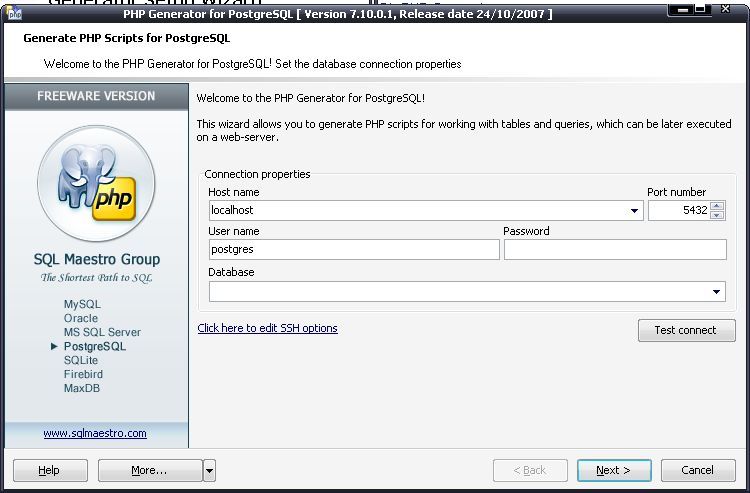Open the Host name dropdown arrow
The width and height of the screenshot is (750, 493).
(634, 211)
